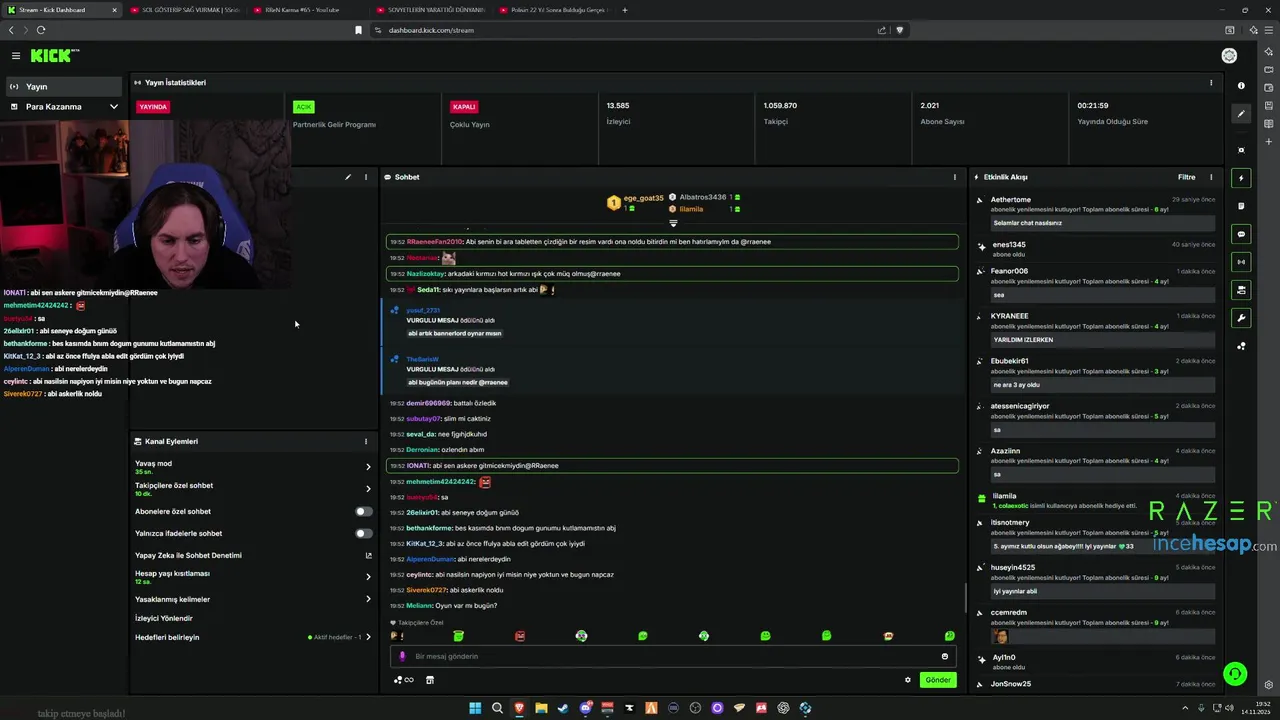Switch to SOVYETLERİN YARATTIĞI DÜNYANIN tab
The width and height of the screenshot is (1280, 720).
429,10
